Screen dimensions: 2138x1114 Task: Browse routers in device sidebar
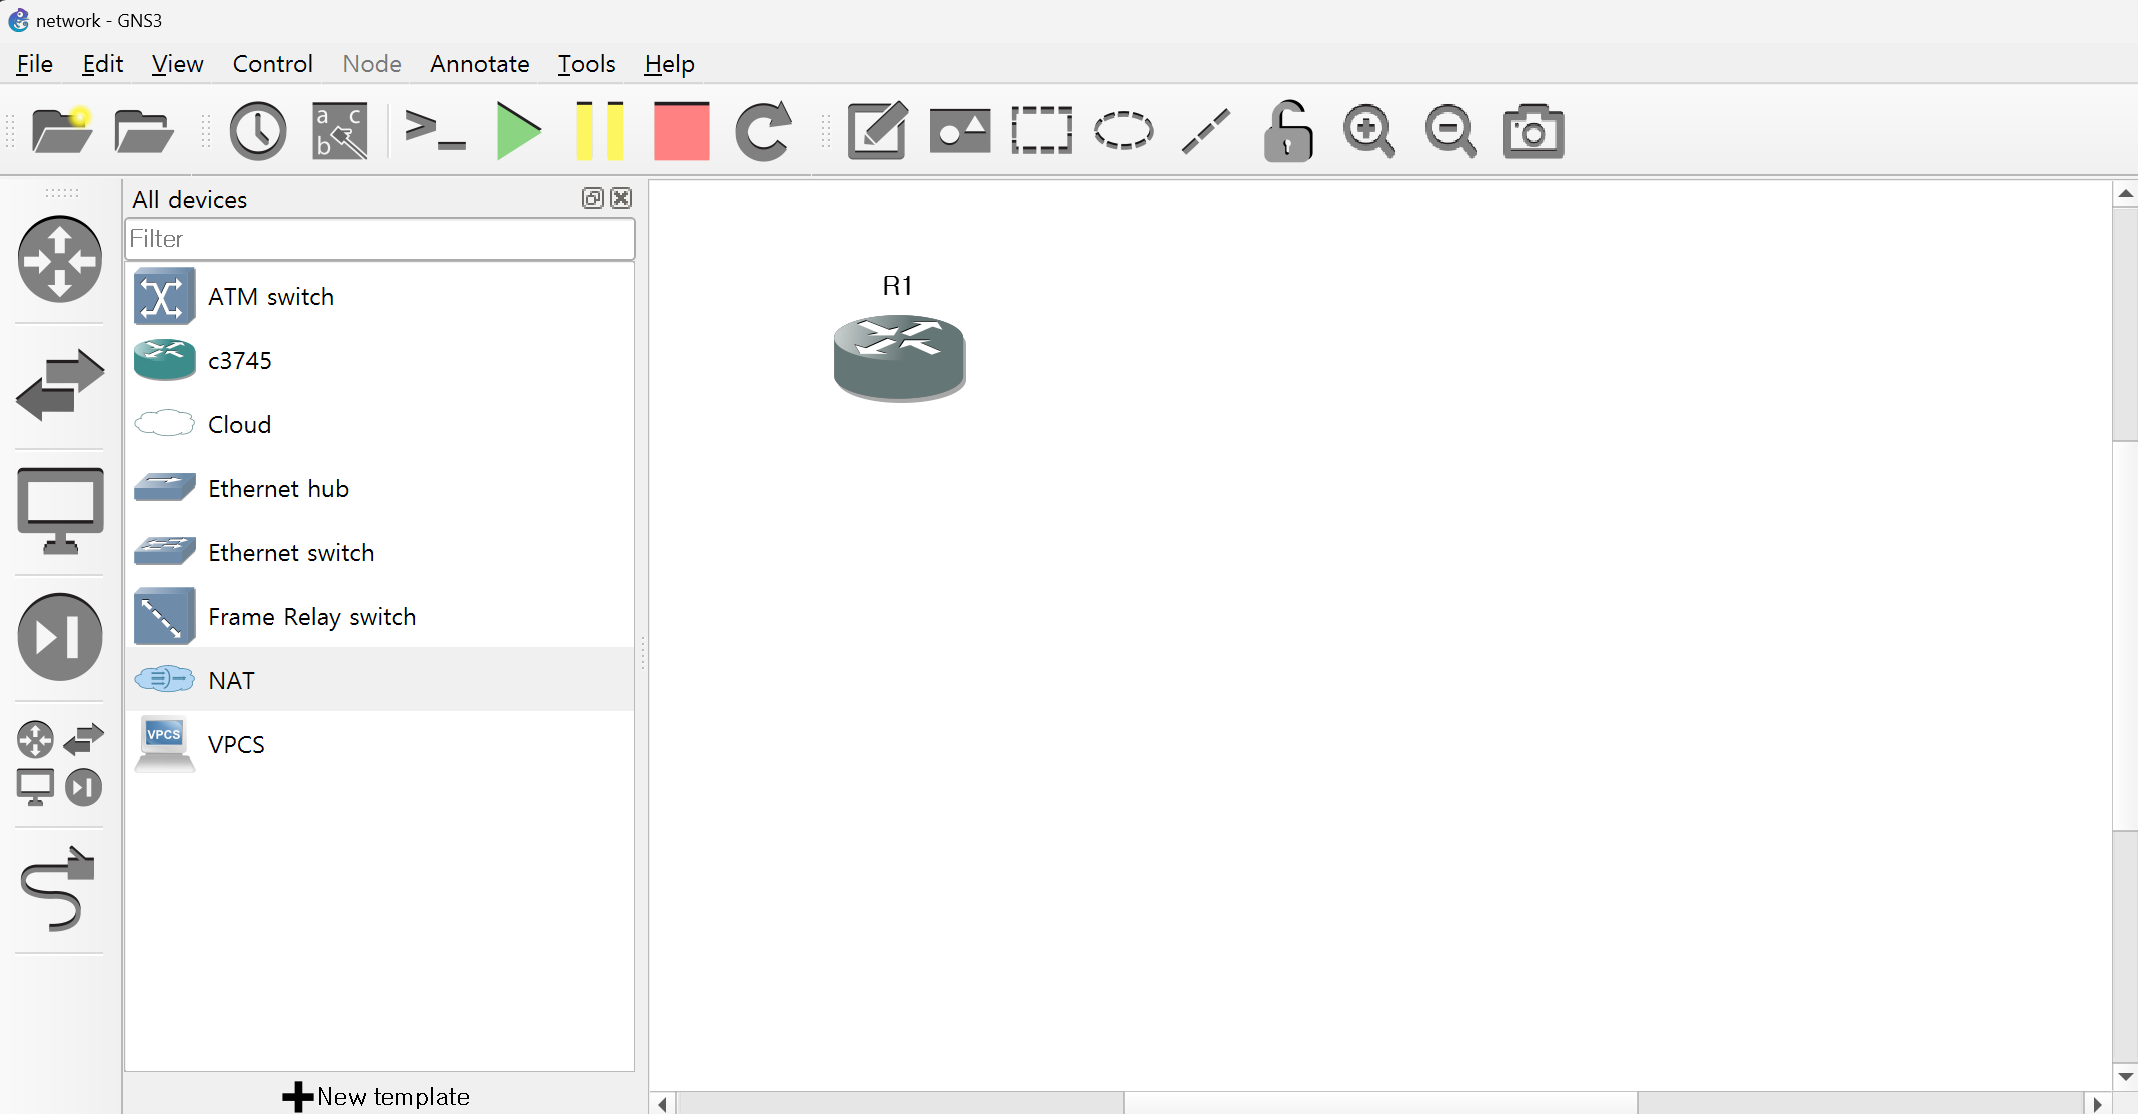click(59, 260)
